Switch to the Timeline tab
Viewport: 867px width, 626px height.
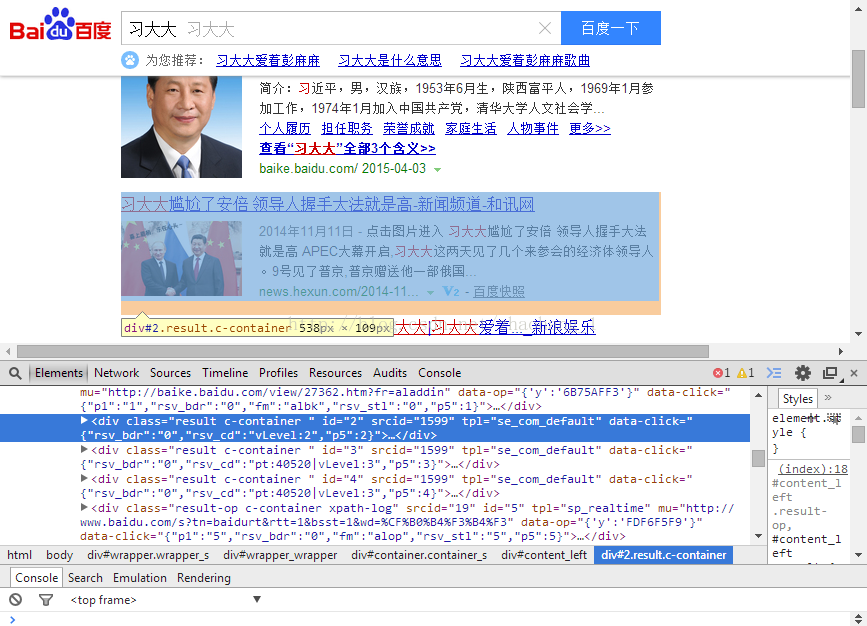pos(225,373)
